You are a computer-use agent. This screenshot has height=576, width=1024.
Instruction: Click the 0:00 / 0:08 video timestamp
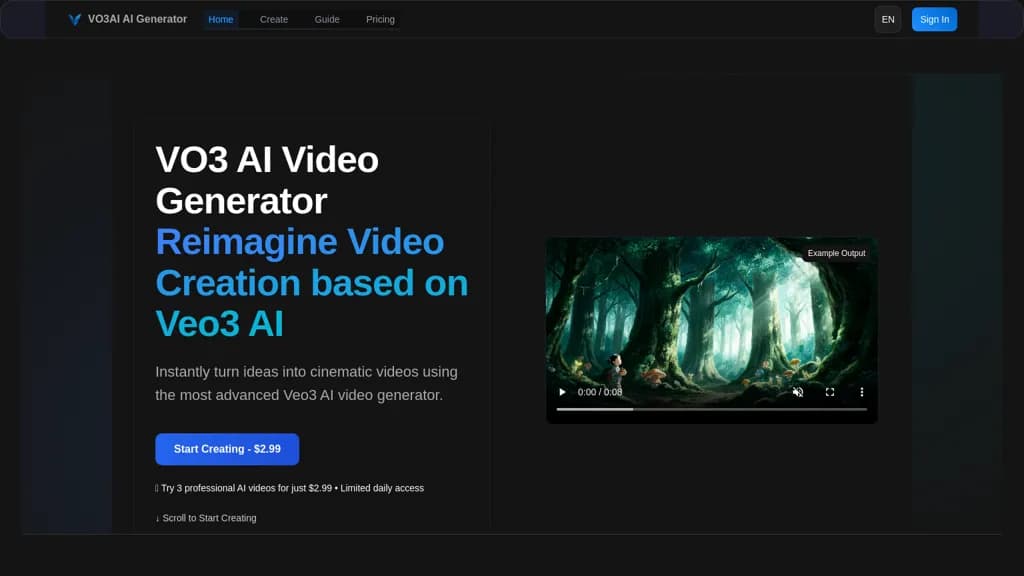tap(600, 392)
